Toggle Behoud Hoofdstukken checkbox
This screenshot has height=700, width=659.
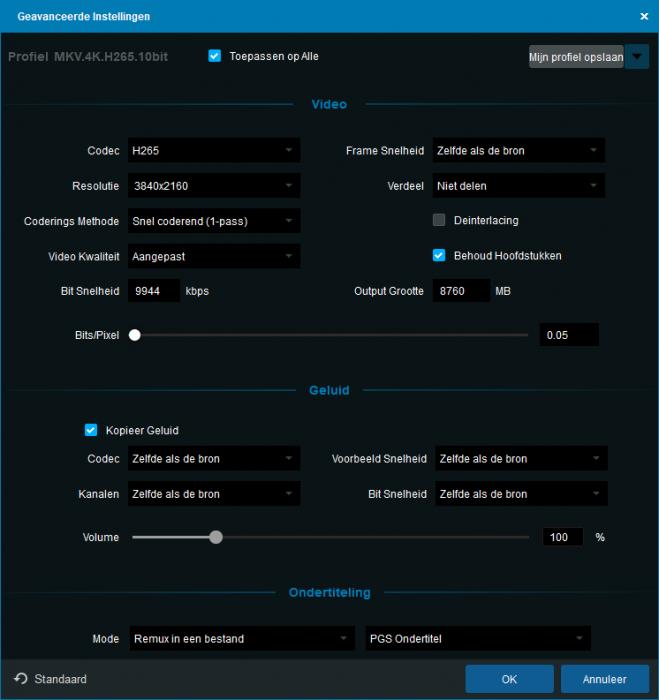(x=439, y=255)
